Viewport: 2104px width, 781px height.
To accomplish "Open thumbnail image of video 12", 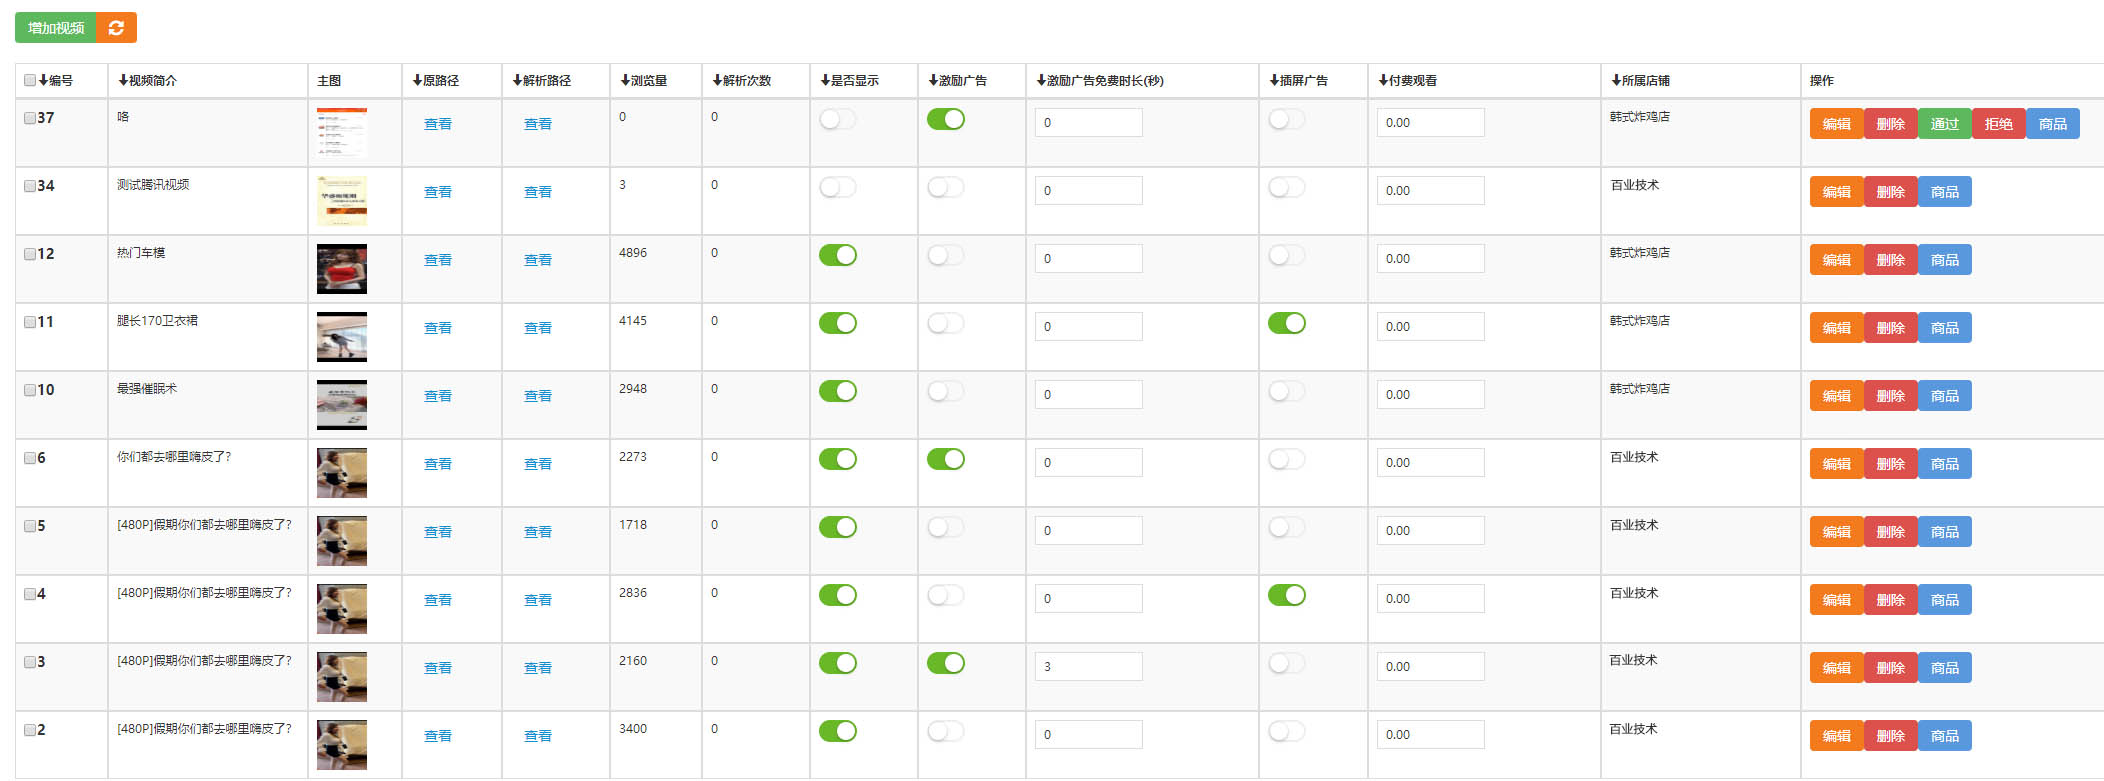I will coord(342,269).
